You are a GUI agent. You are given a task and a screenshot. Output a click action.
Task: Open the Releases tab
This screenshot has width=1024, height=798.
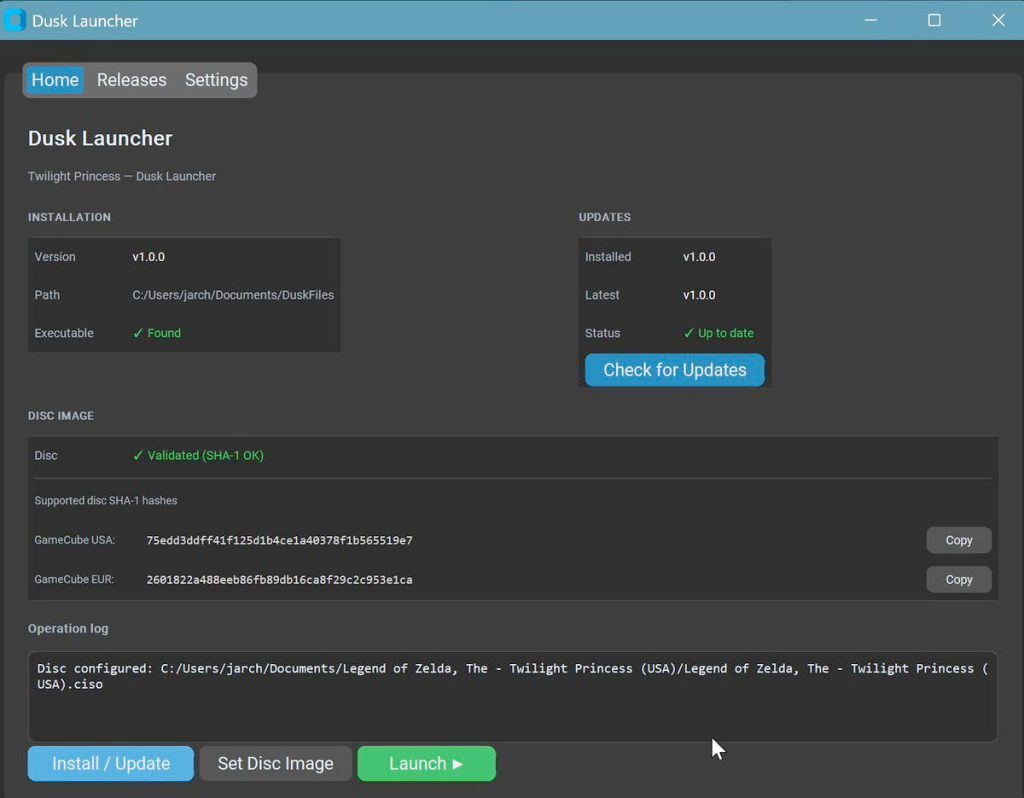(x=131, y=80)
